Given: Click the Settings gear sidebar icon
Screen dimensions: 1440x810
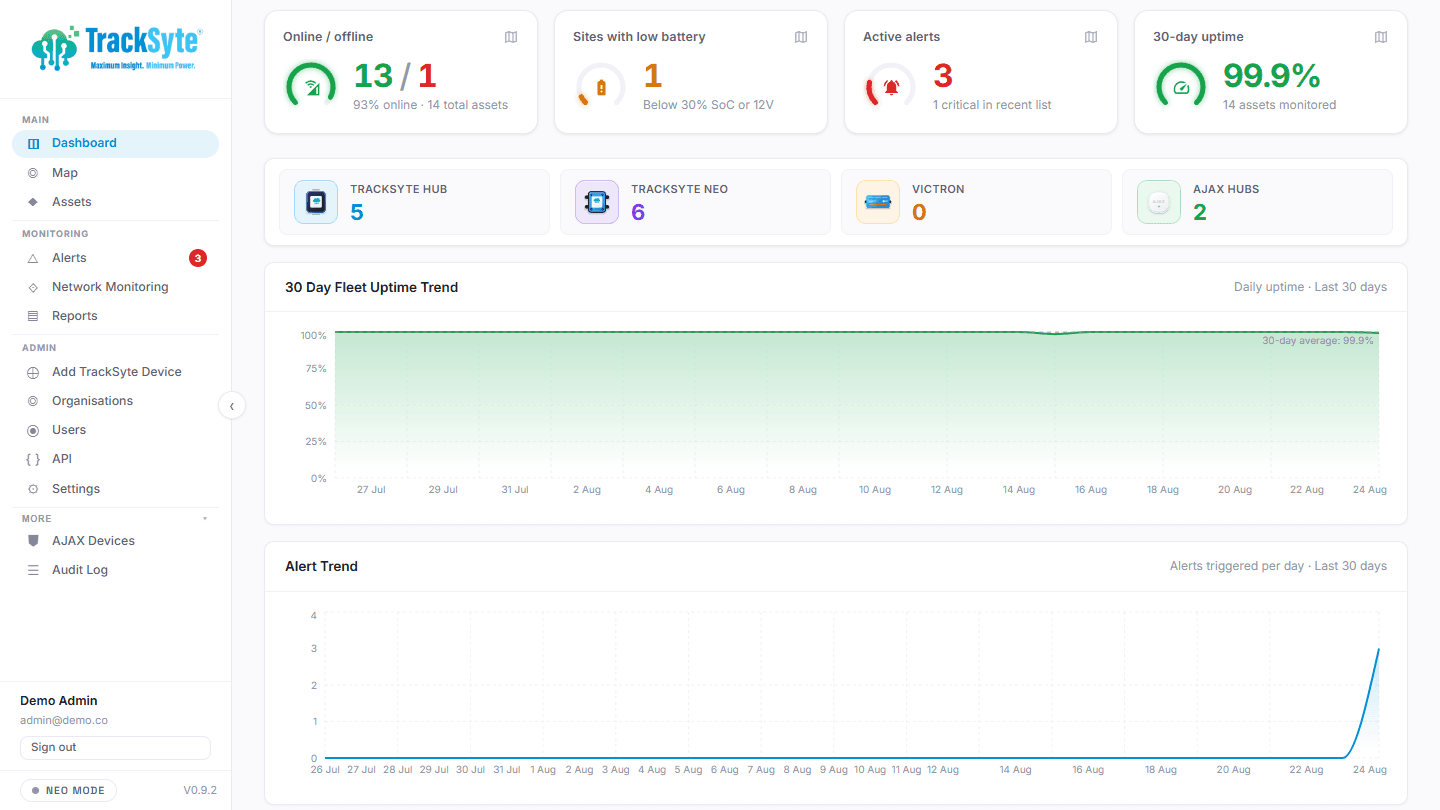Looking at the screenshot, I should (x=33, y=489).
